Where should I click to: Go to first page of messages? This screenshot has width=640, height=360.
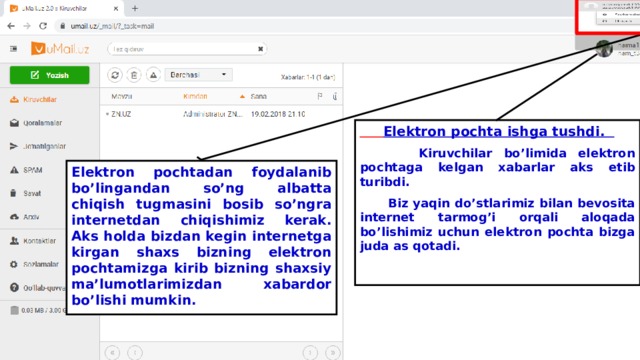[x=112, y=353]
